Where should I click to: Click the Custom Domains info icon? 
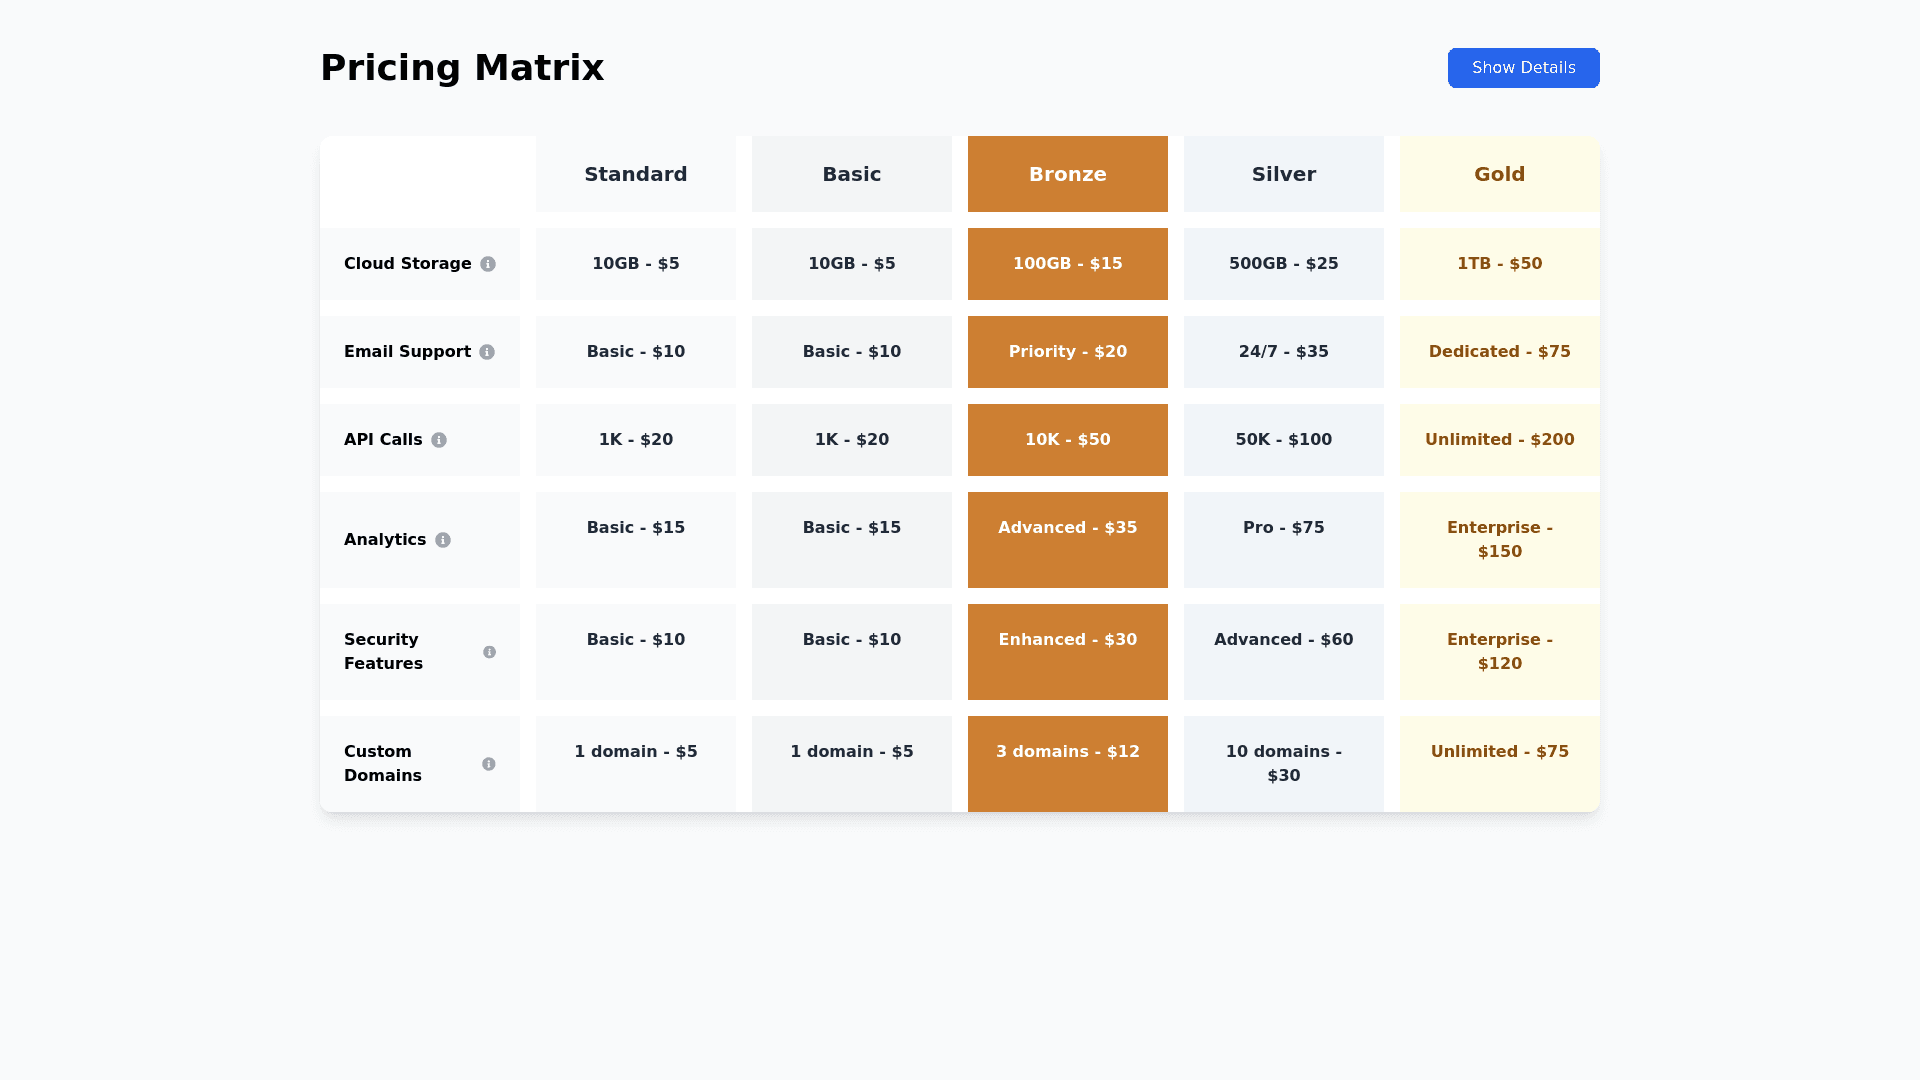pyautogui.click(x=488, y=764)
